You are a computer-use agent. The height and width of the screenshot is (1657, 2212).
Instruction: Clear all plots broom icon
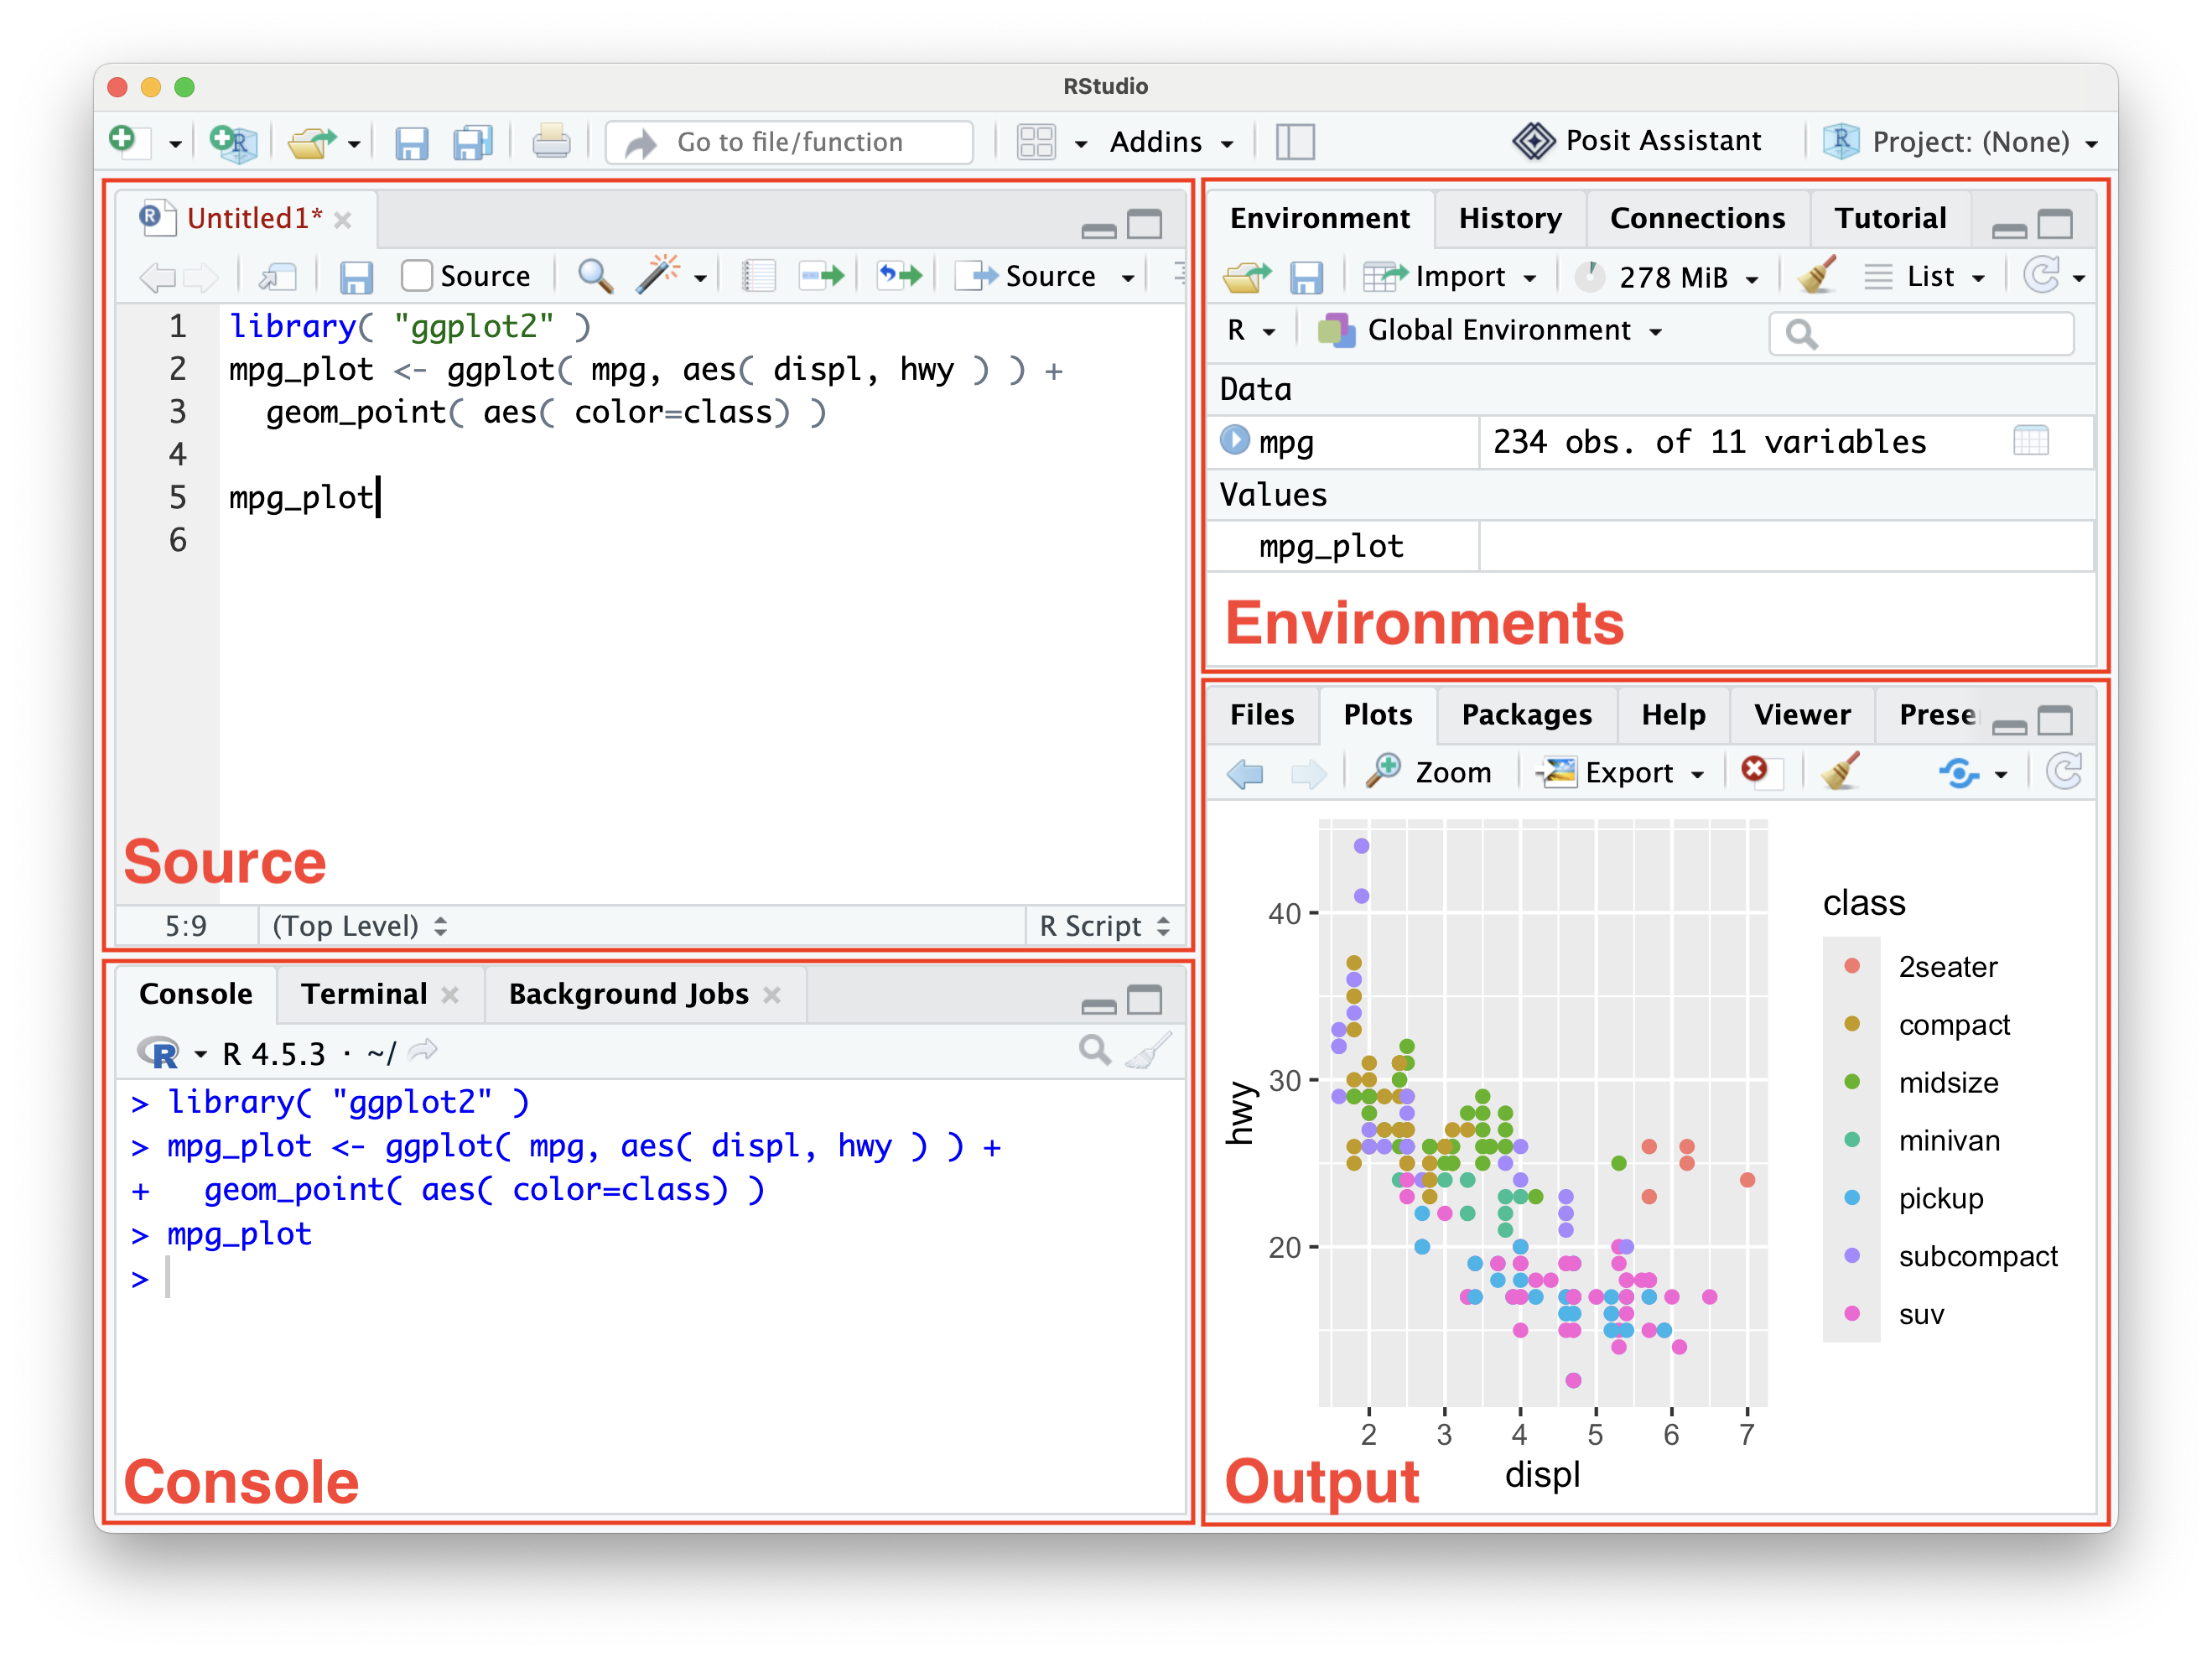[1840, 771]
